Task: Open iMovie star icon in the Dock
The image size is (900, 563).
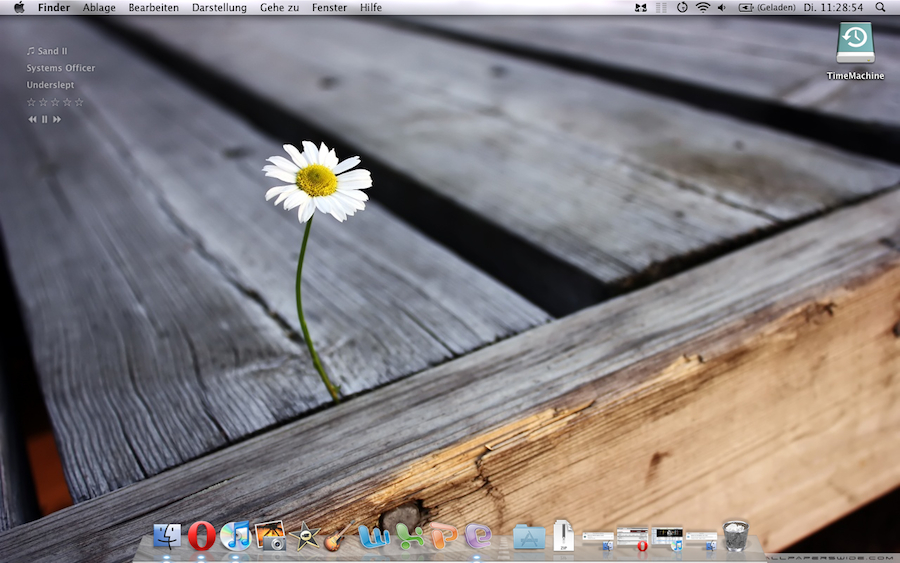Action: [305, 537]
